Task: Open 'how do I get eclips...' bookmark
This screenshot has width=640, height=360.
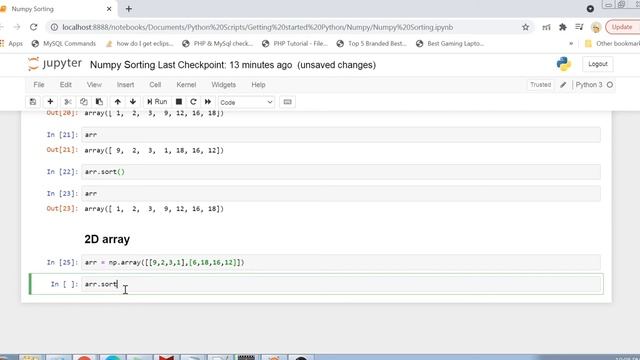Action: tap(139, 43)
